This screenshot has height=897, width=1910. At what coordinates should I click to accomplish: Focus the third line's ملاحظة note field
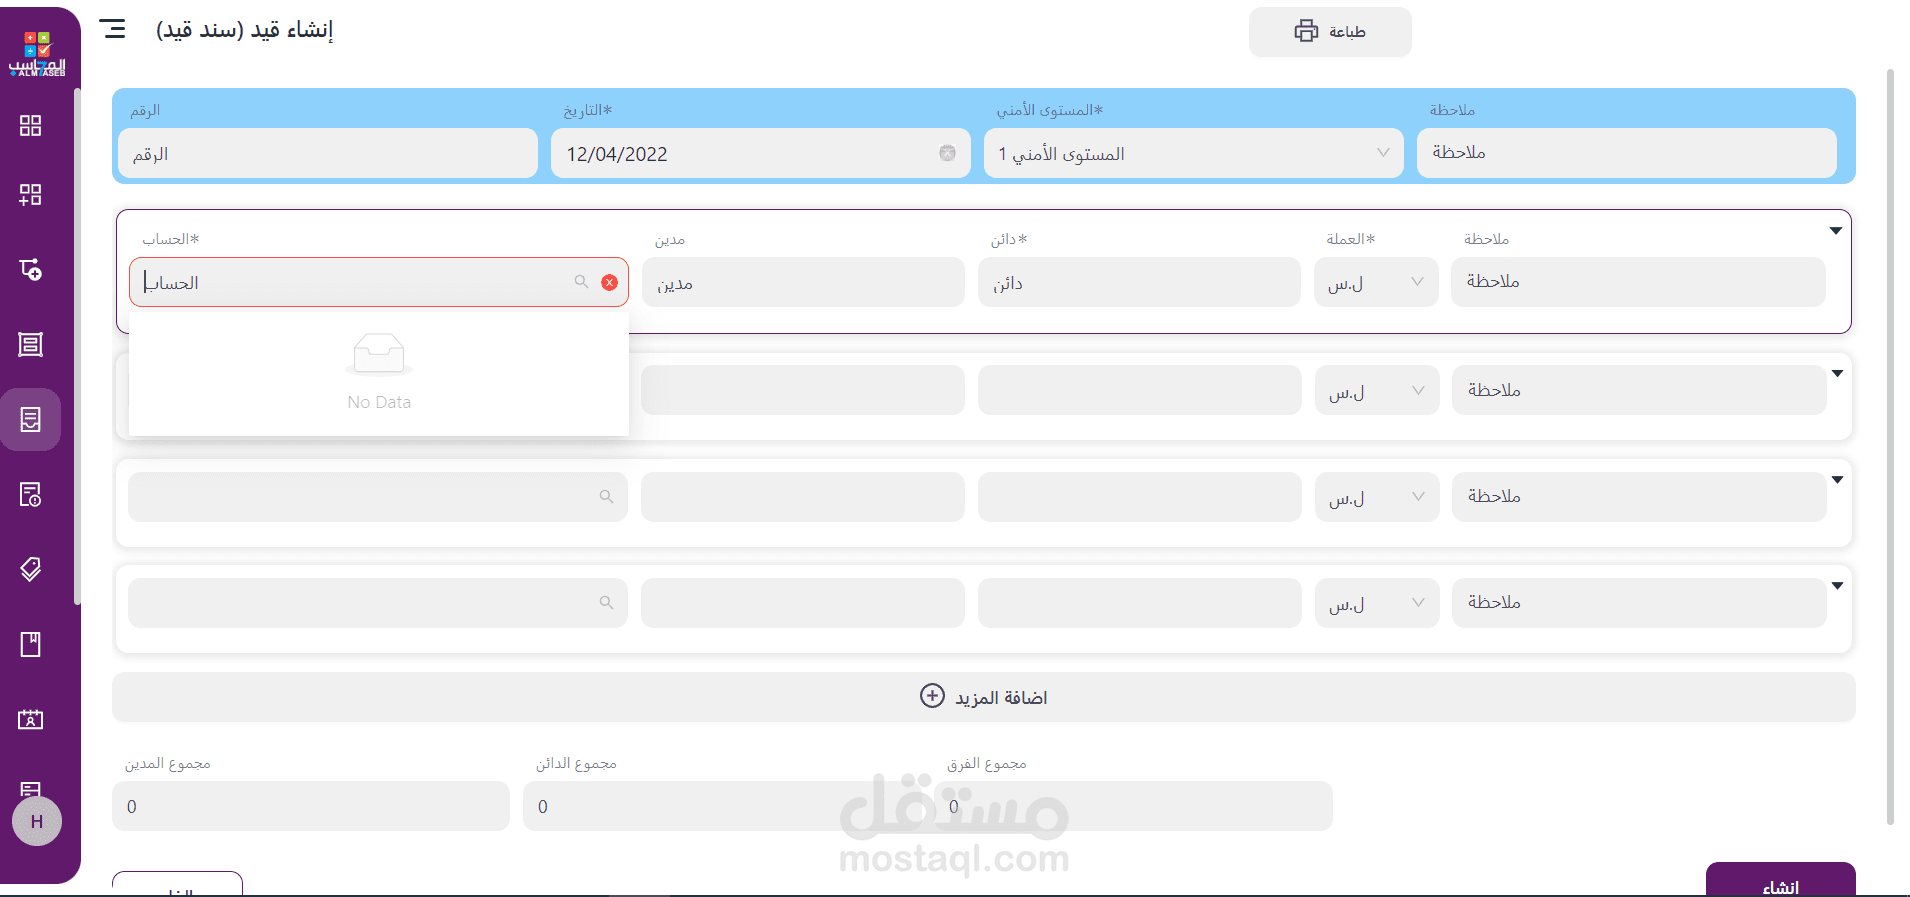click(x=1639, y=496)
